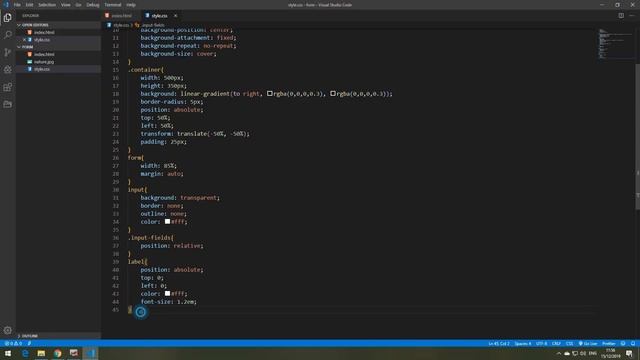
Task: Open the Go menu
Action: pos(78,5)
